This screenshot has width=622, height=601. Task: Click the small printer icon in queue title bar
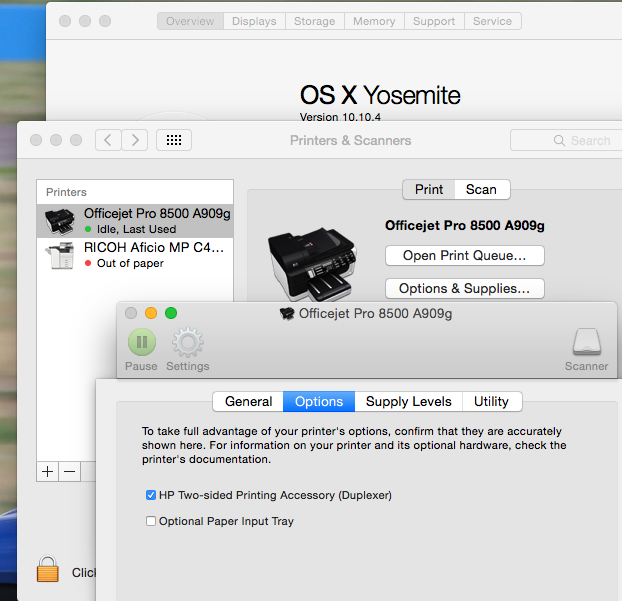[287, 313]
